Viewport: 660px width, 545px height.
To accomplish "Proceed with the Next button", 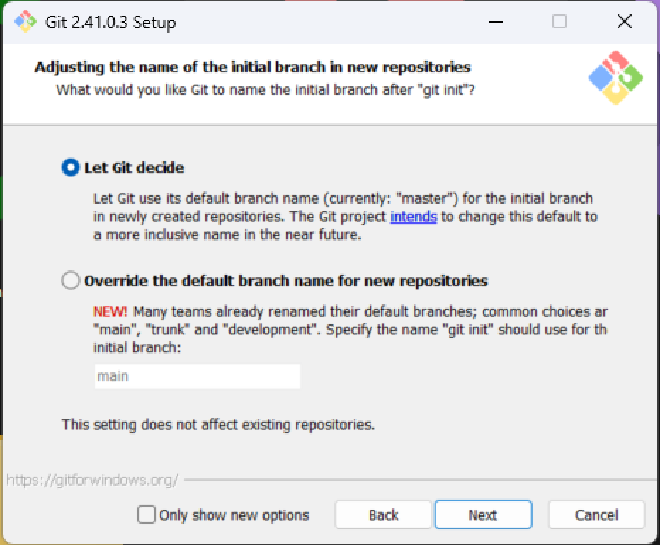I will click(x=483, y=515).
